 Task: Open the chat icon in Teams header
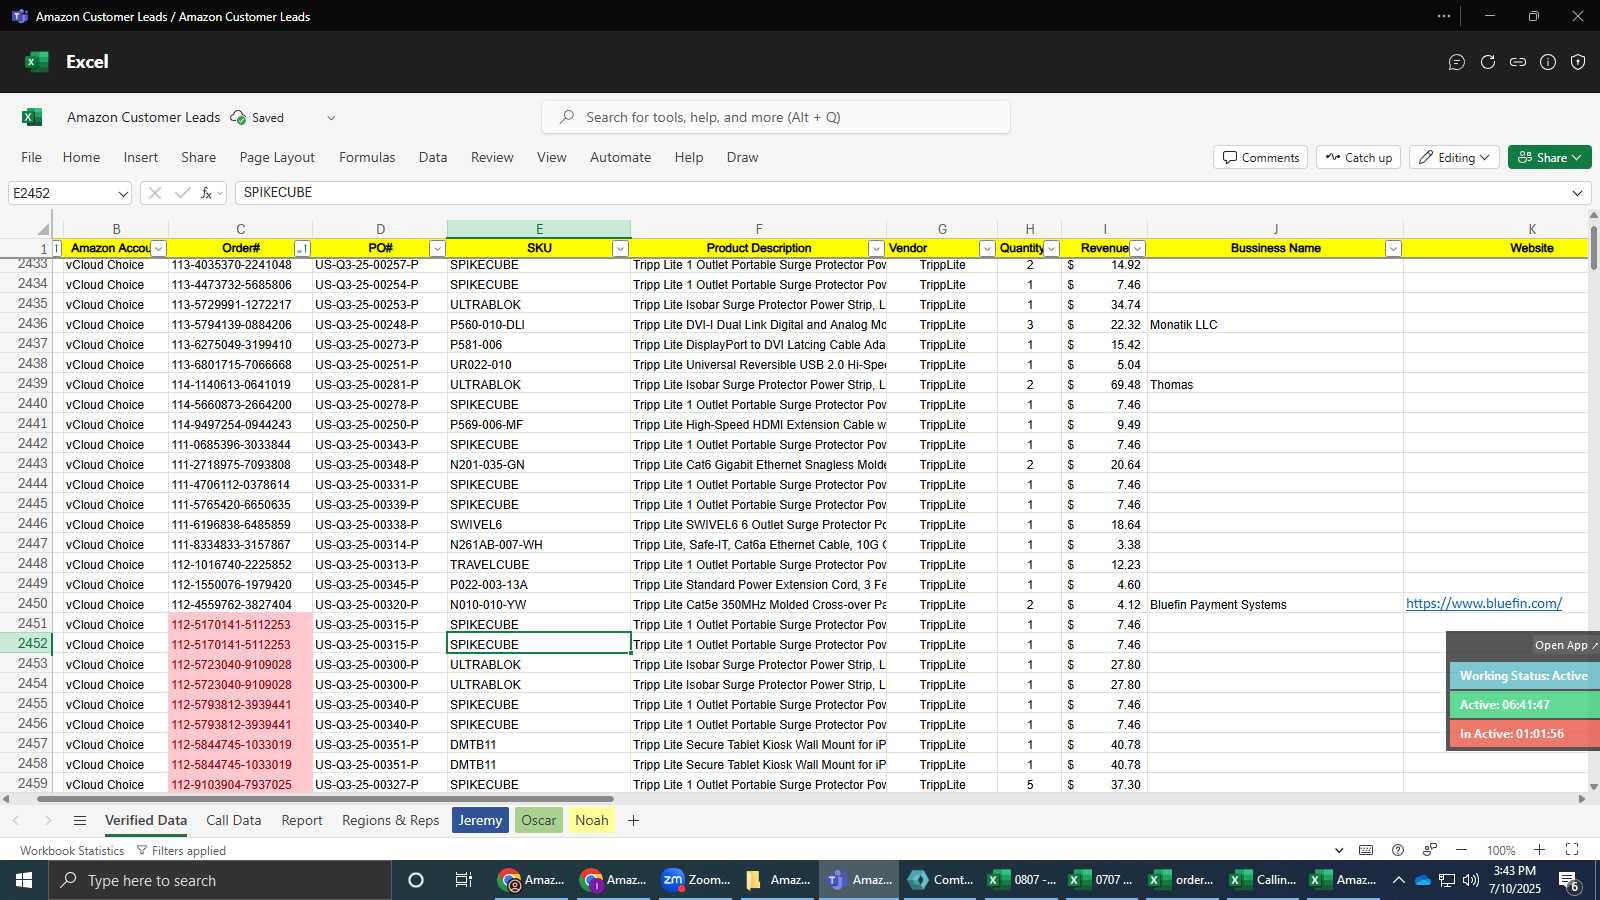(1457, 62)
